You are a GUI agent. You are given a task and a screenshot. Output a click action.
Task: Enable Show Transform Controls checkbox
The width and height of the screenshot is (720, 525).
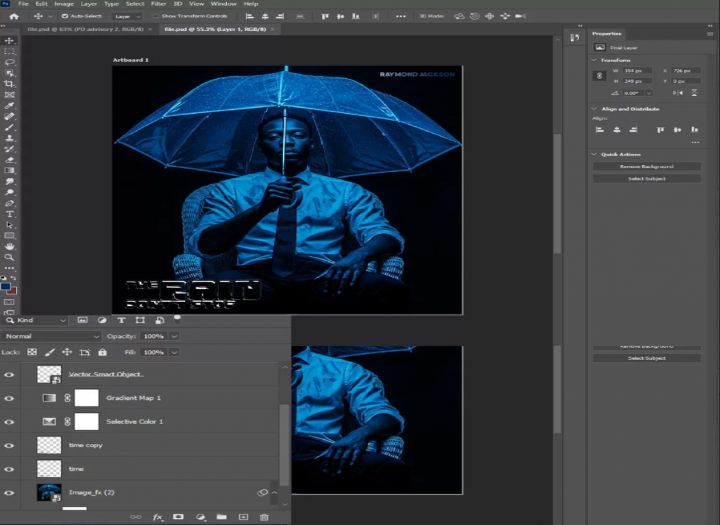(156, 16)
